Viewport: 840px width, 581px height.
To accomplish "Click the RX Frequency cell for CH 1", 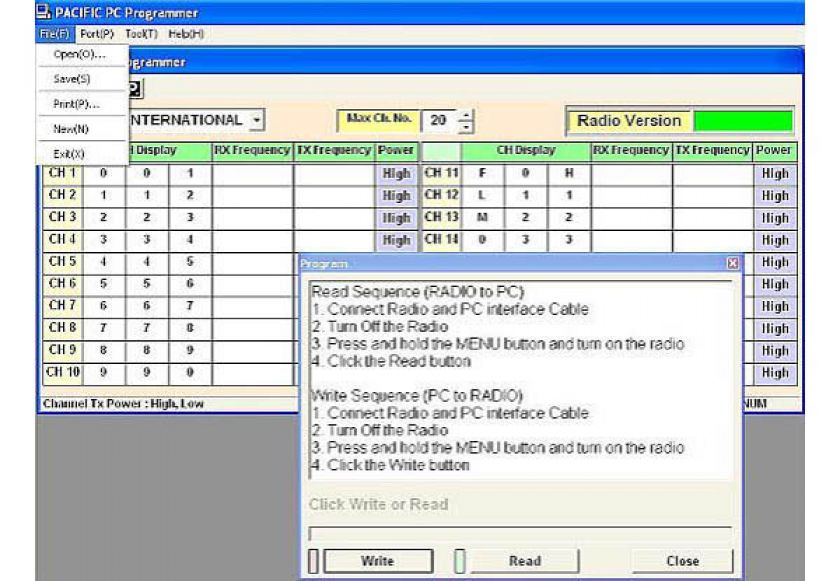I will point(253,173).
